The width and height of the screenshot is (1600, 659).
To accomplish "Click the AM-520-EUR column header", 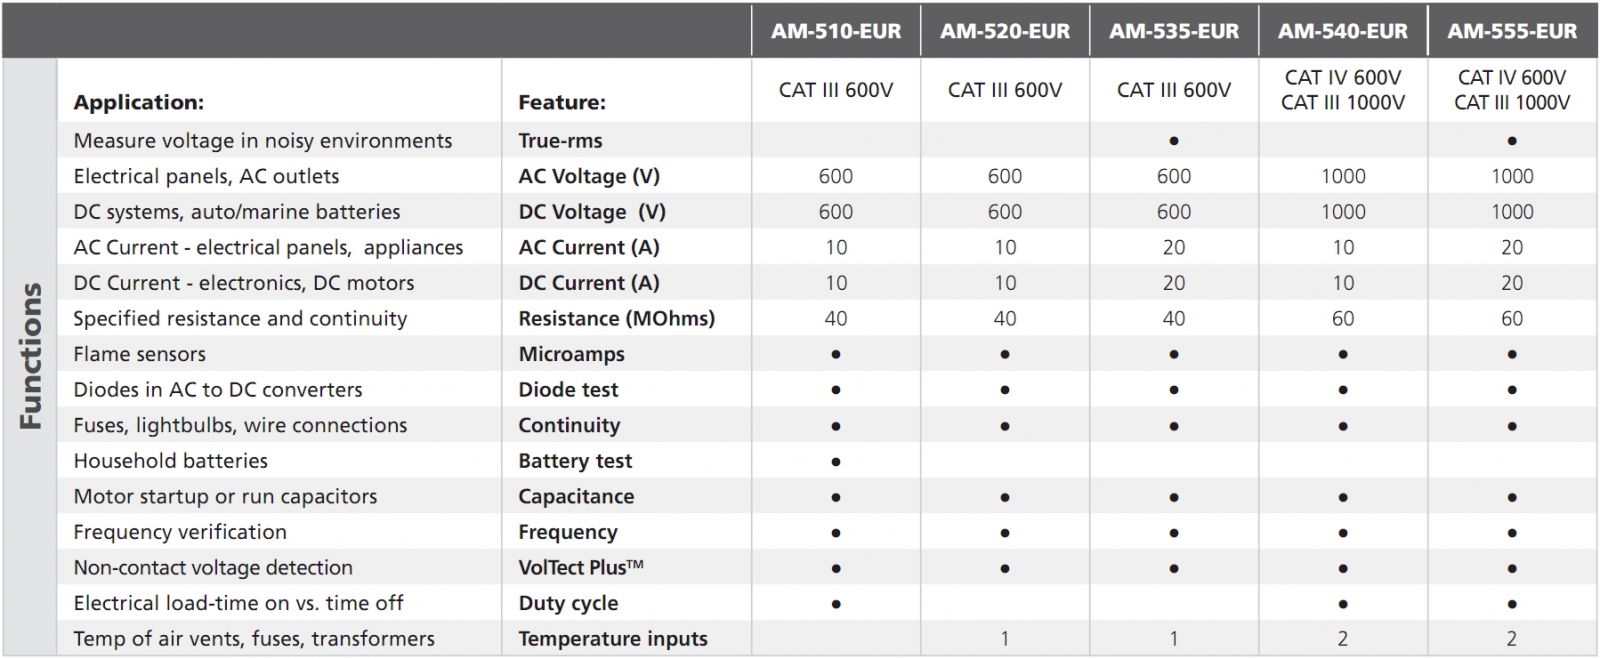I will coord(1005,32).
